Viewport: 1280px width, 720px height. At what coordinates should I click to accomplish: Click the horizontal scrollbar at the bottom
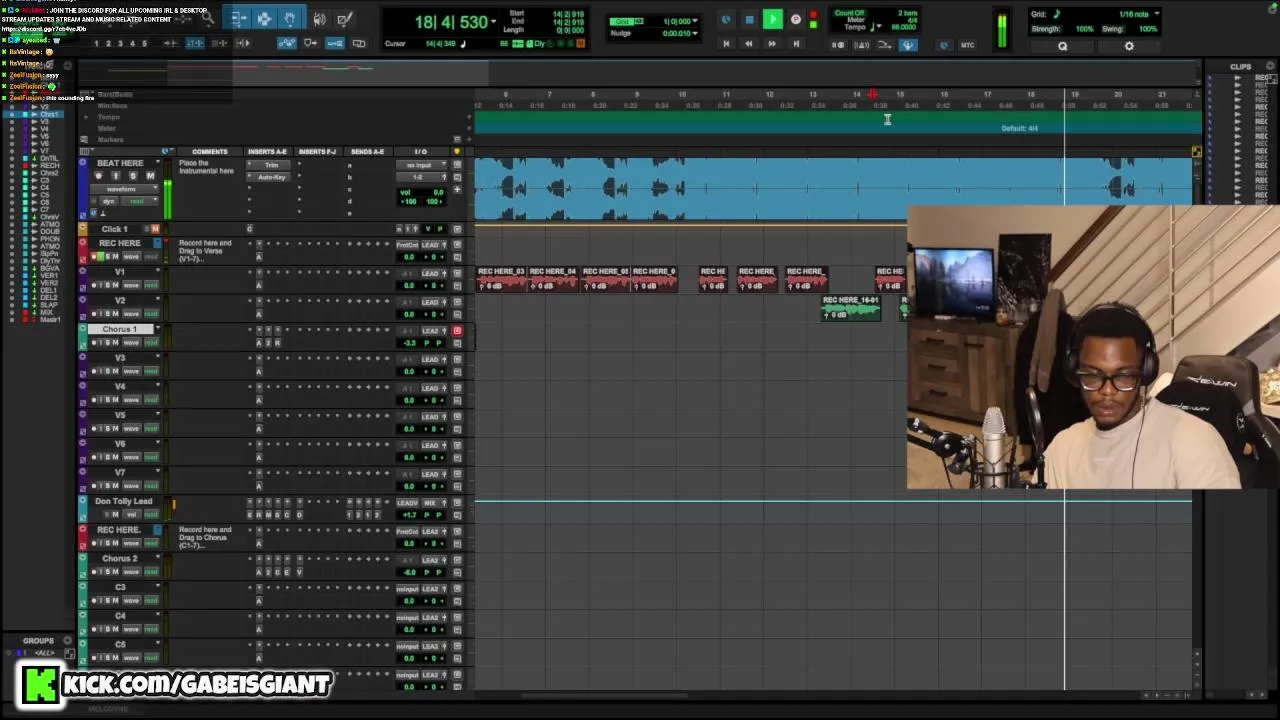(x=604, y=696)
